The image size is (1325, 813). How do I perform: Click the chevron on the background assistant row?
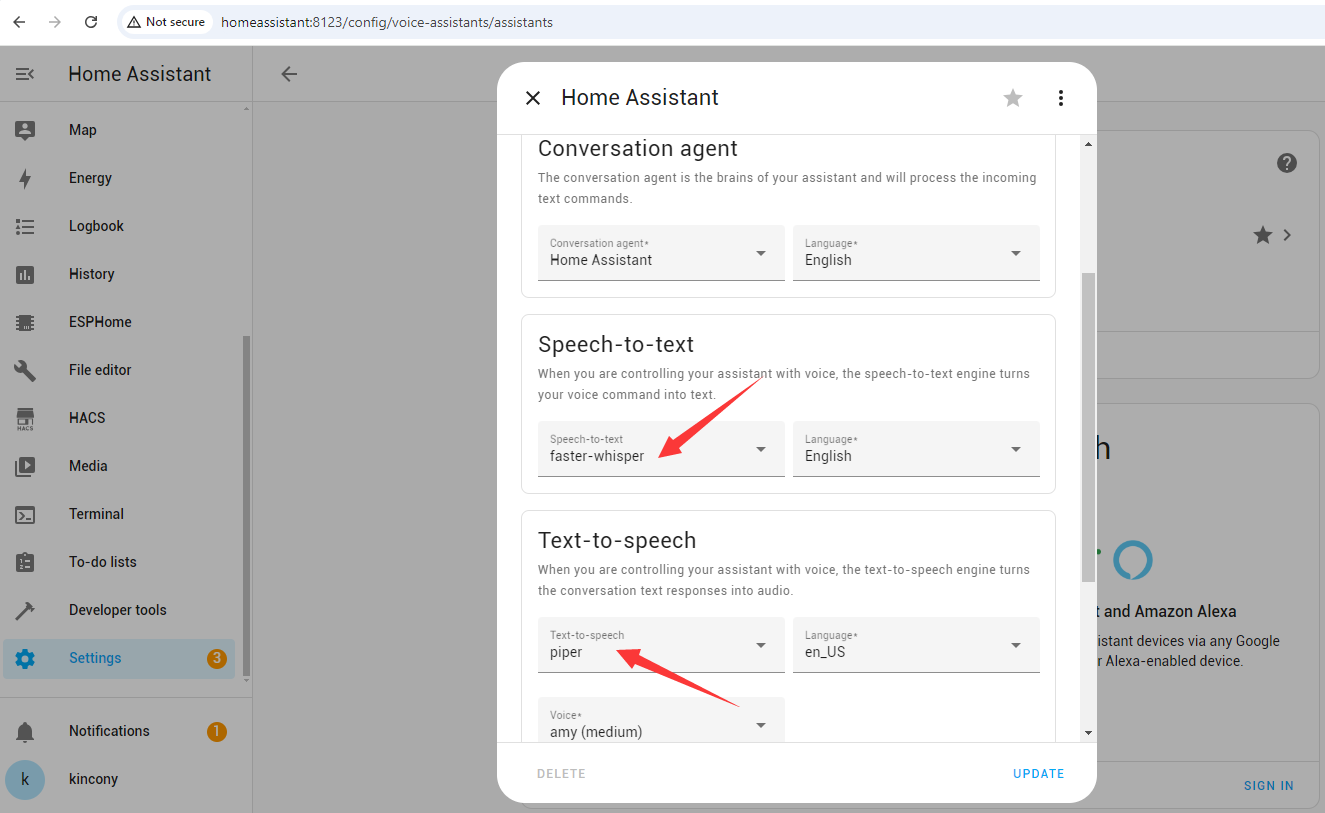[1287, 235]
